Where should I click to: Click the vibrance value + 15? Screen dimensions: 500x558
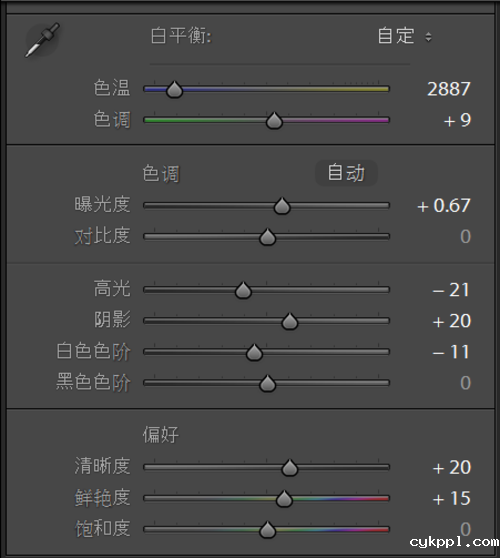(x=452, y=498)
